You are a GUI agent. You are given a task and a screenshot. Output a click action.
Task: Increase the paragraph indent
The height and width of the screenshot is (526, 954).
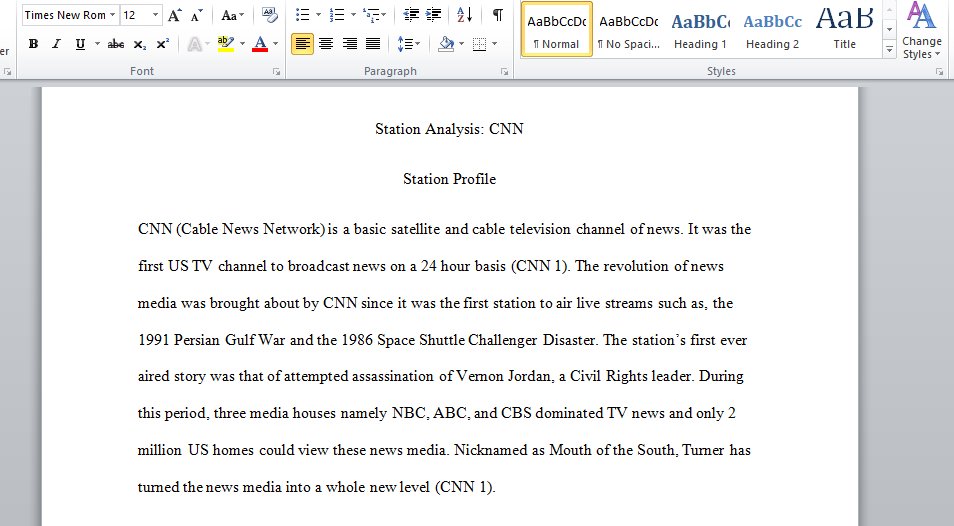coord(433,15)
